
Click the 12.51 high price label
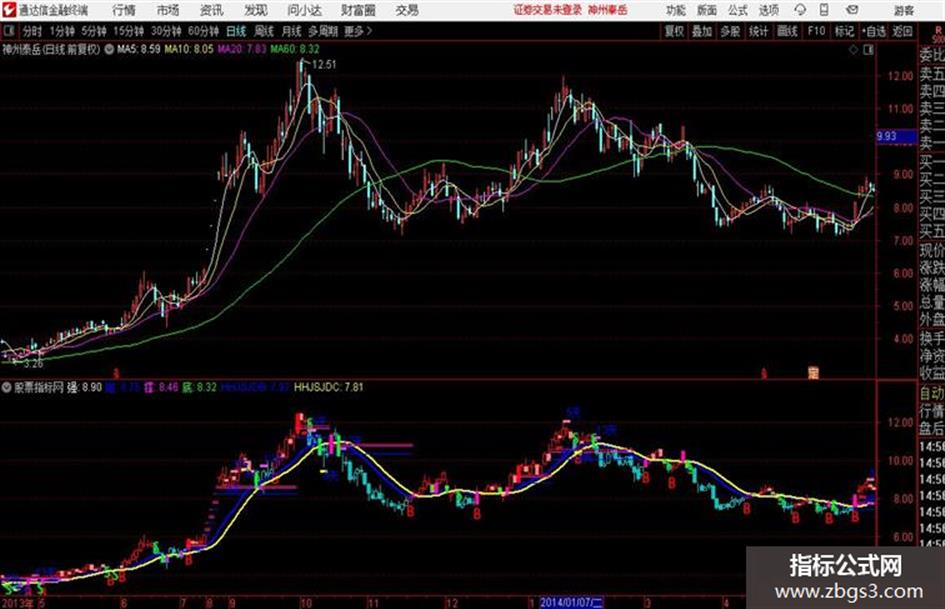coord(324,64)
